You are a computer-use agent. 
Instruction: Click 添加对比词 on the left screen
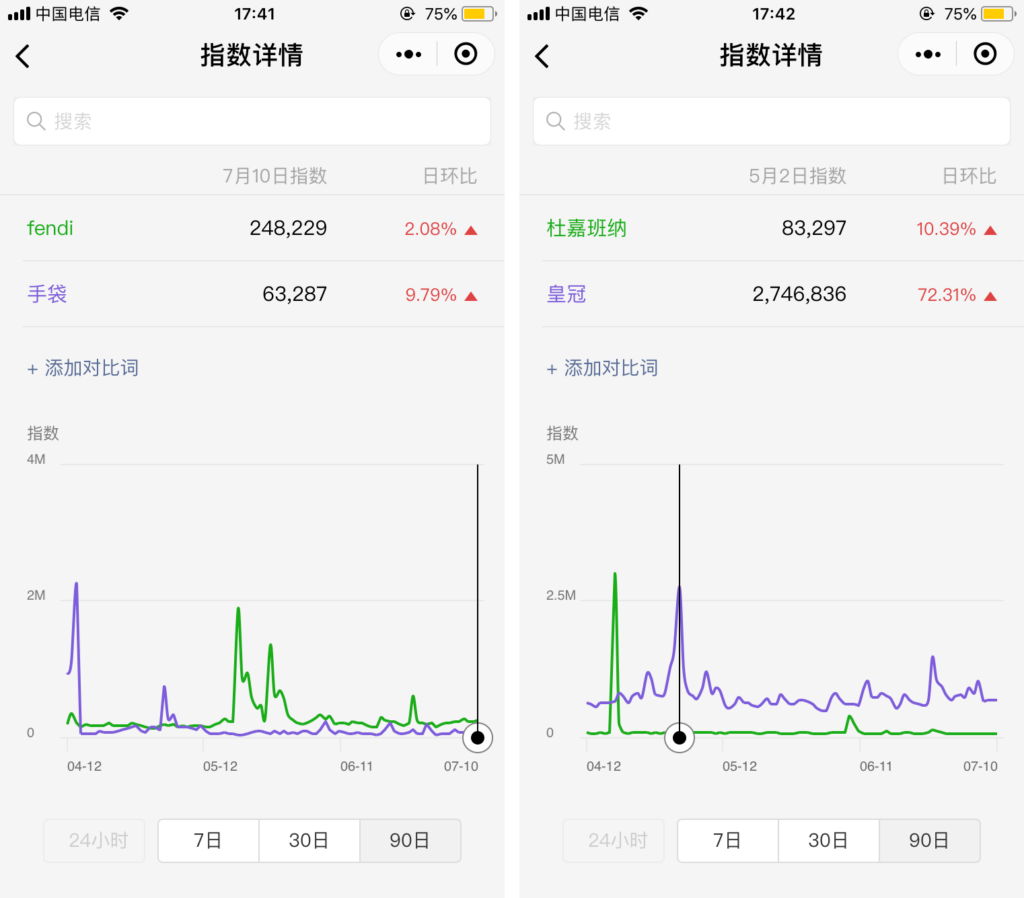(83, 368)
